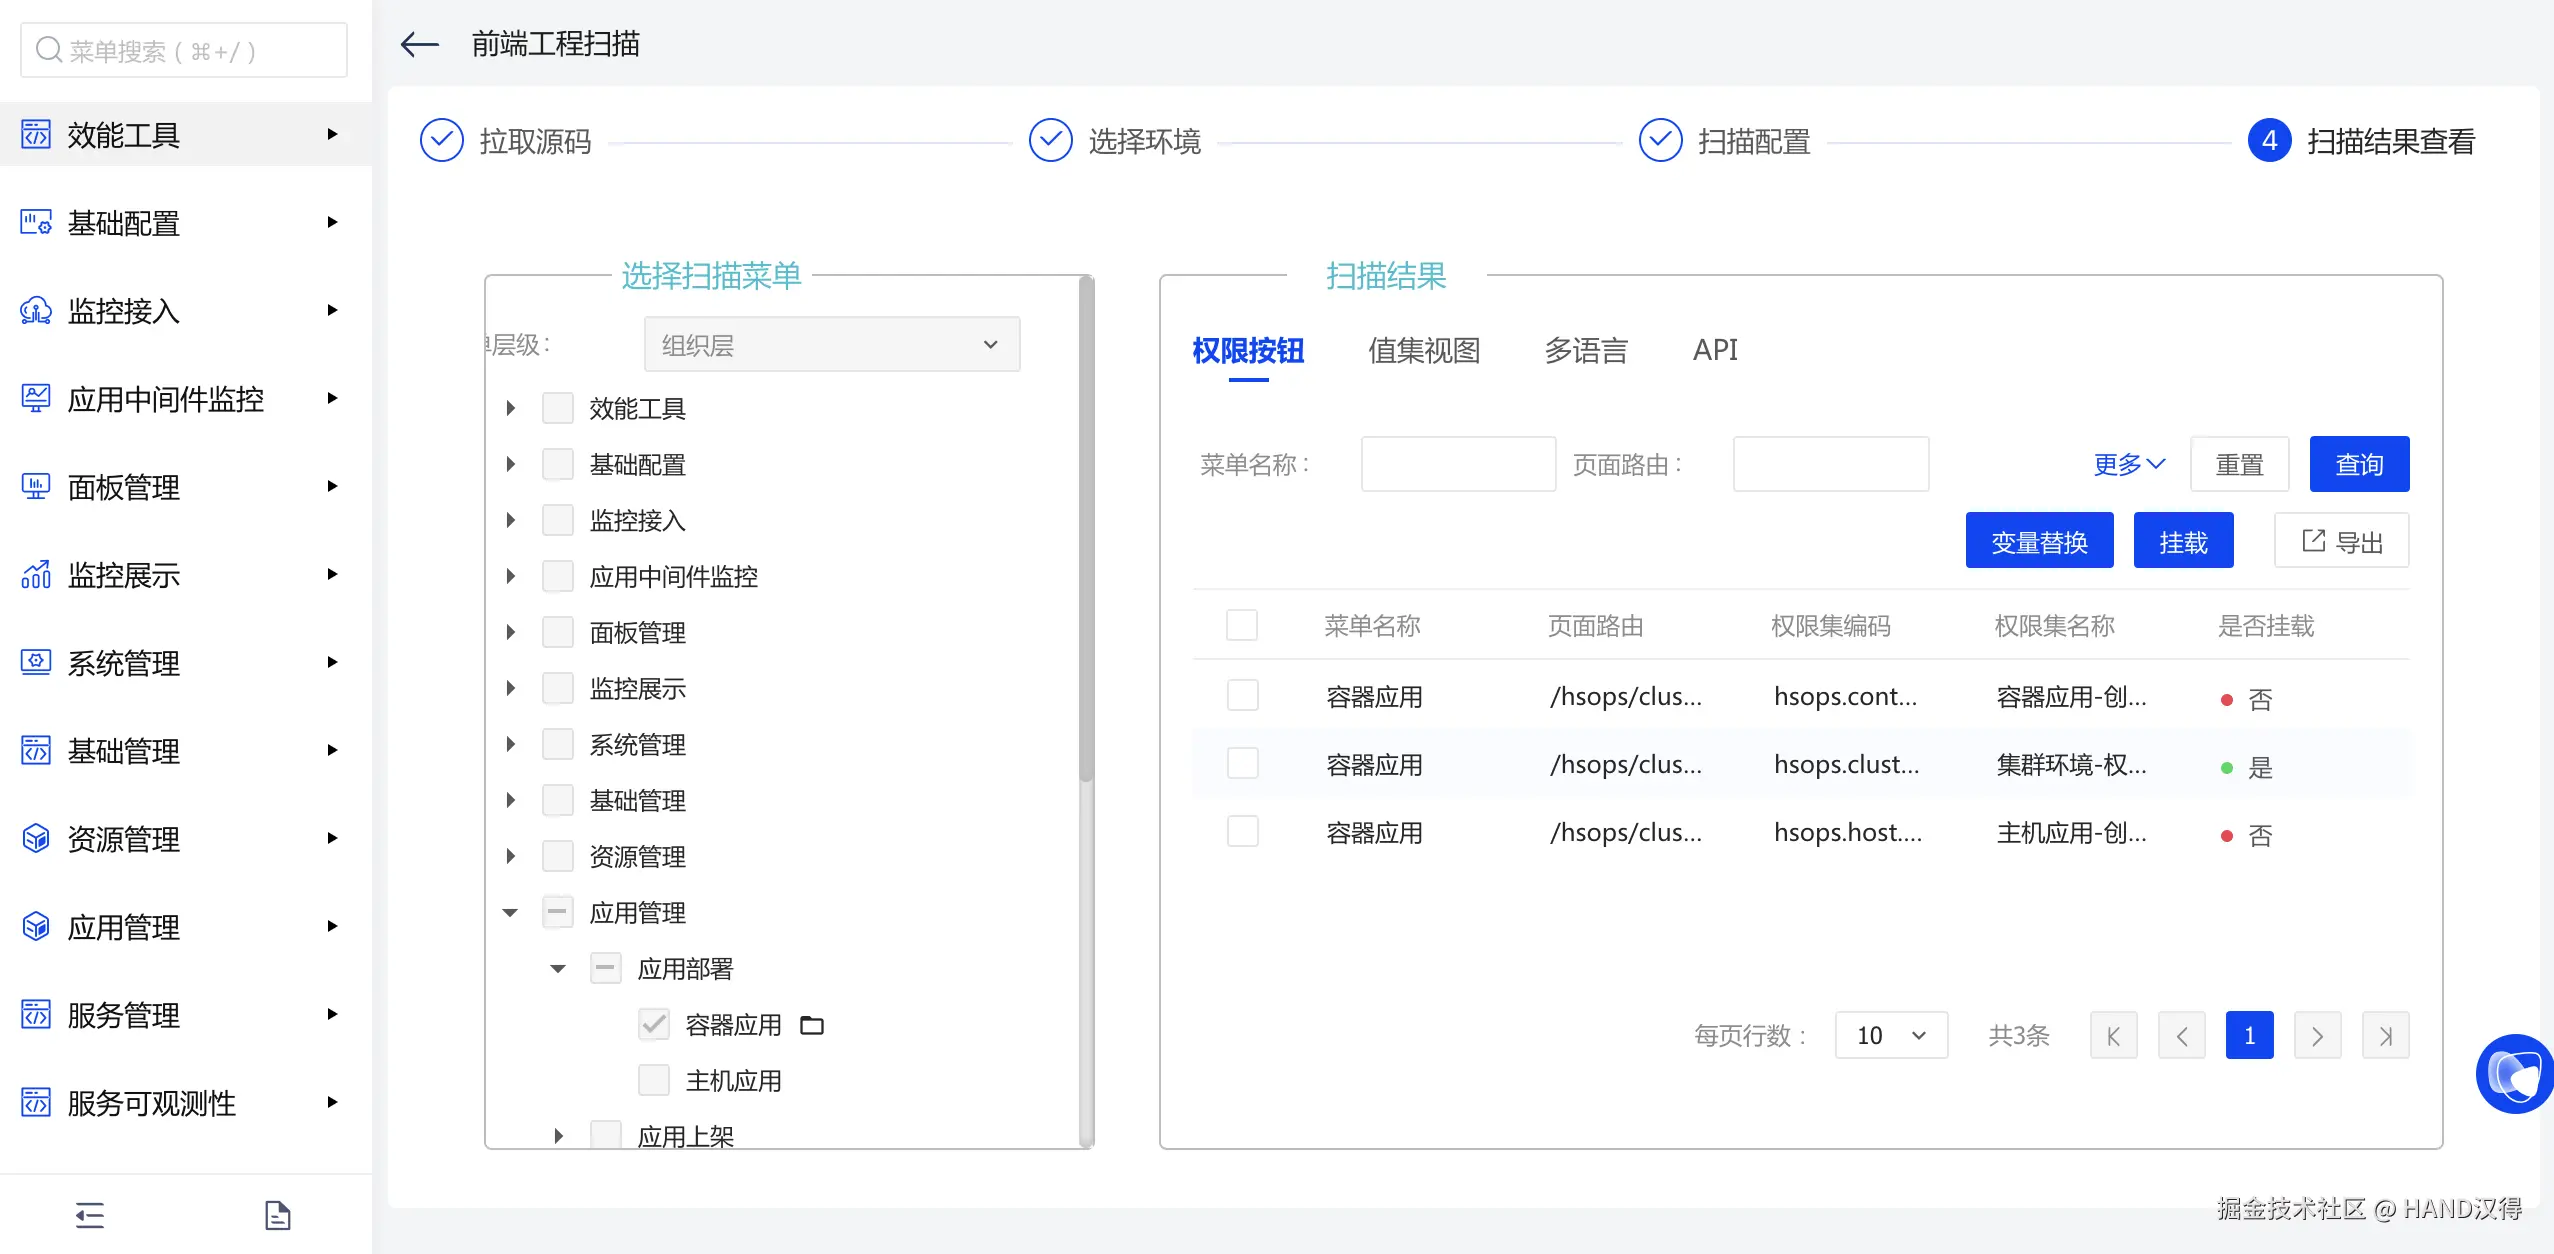
Task: Click the 监控接入 cloud icon in sidebar
Action: pos(36,311)
